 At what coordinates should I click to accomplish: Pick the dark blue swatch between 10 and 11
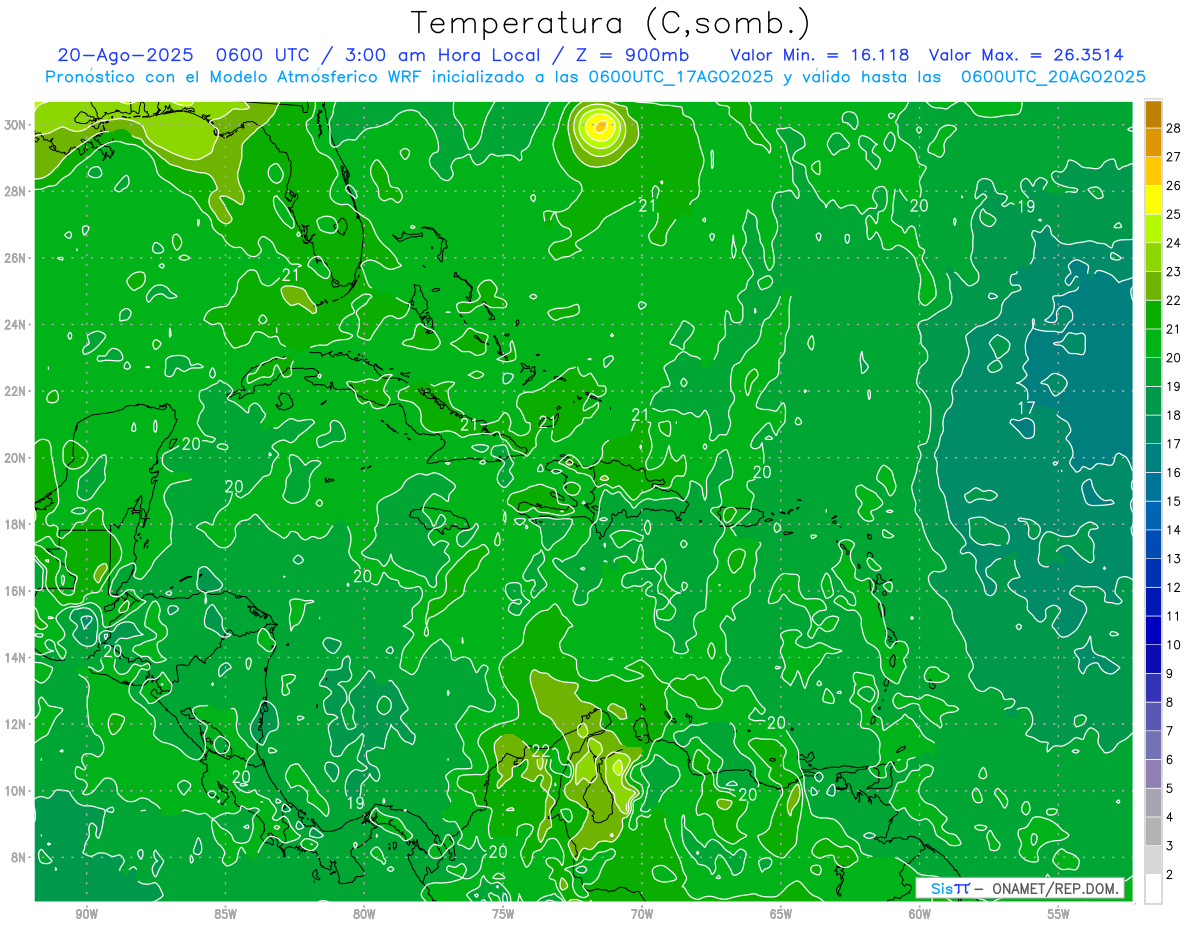[x=1153, y=631]
